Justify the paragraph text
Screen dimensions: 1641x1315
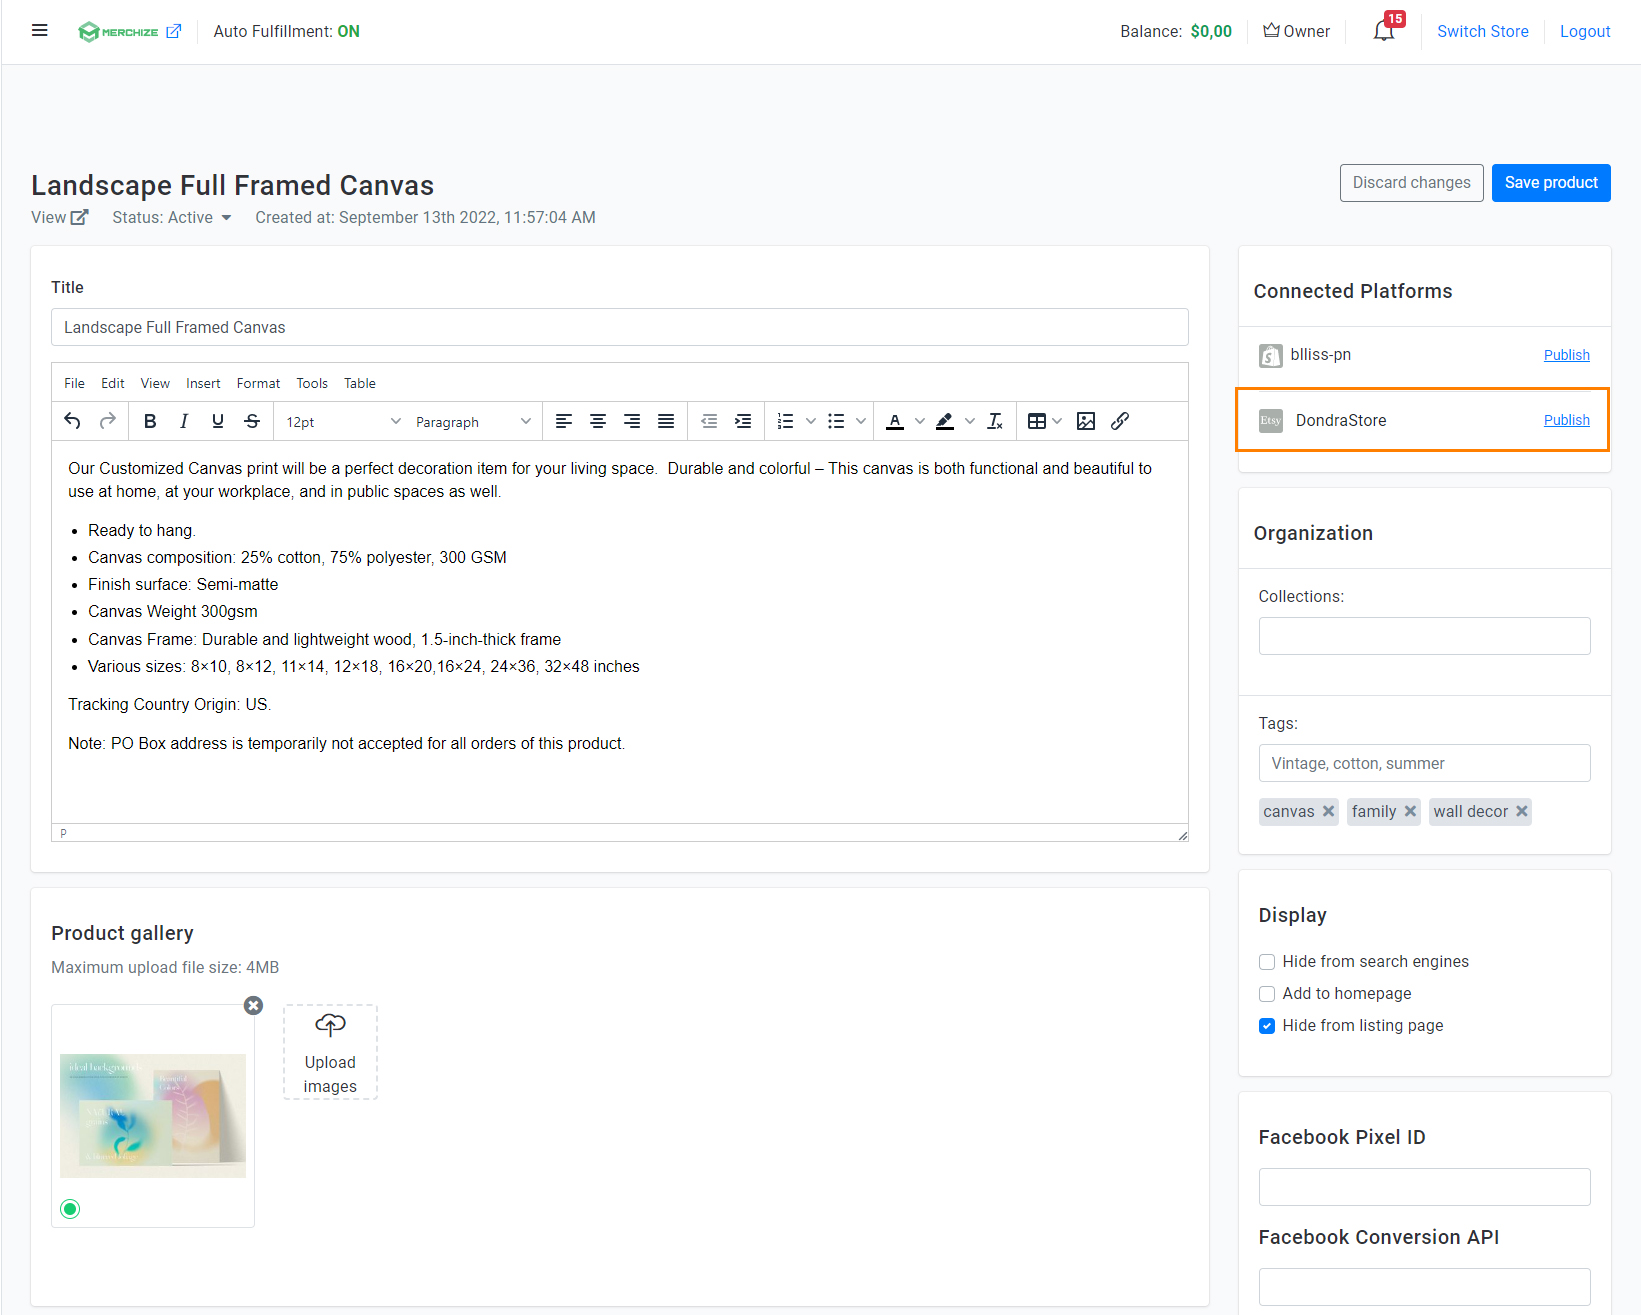point(666,421)
